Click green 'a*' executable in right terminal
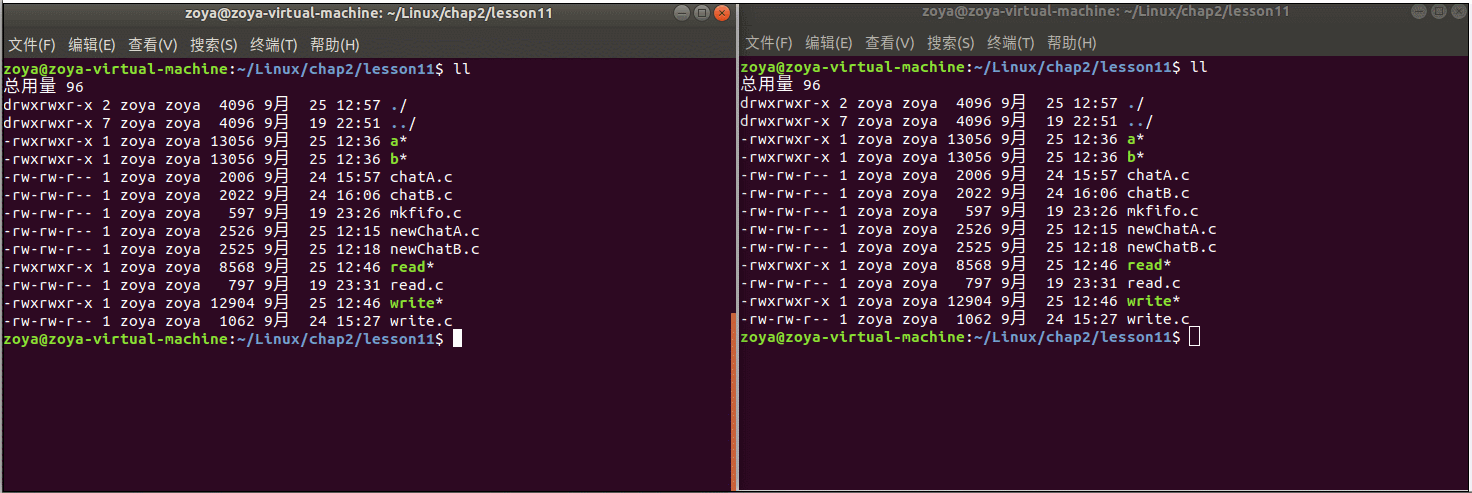The height and width of the screenshot is (493, 1472). coord(1136,139)
